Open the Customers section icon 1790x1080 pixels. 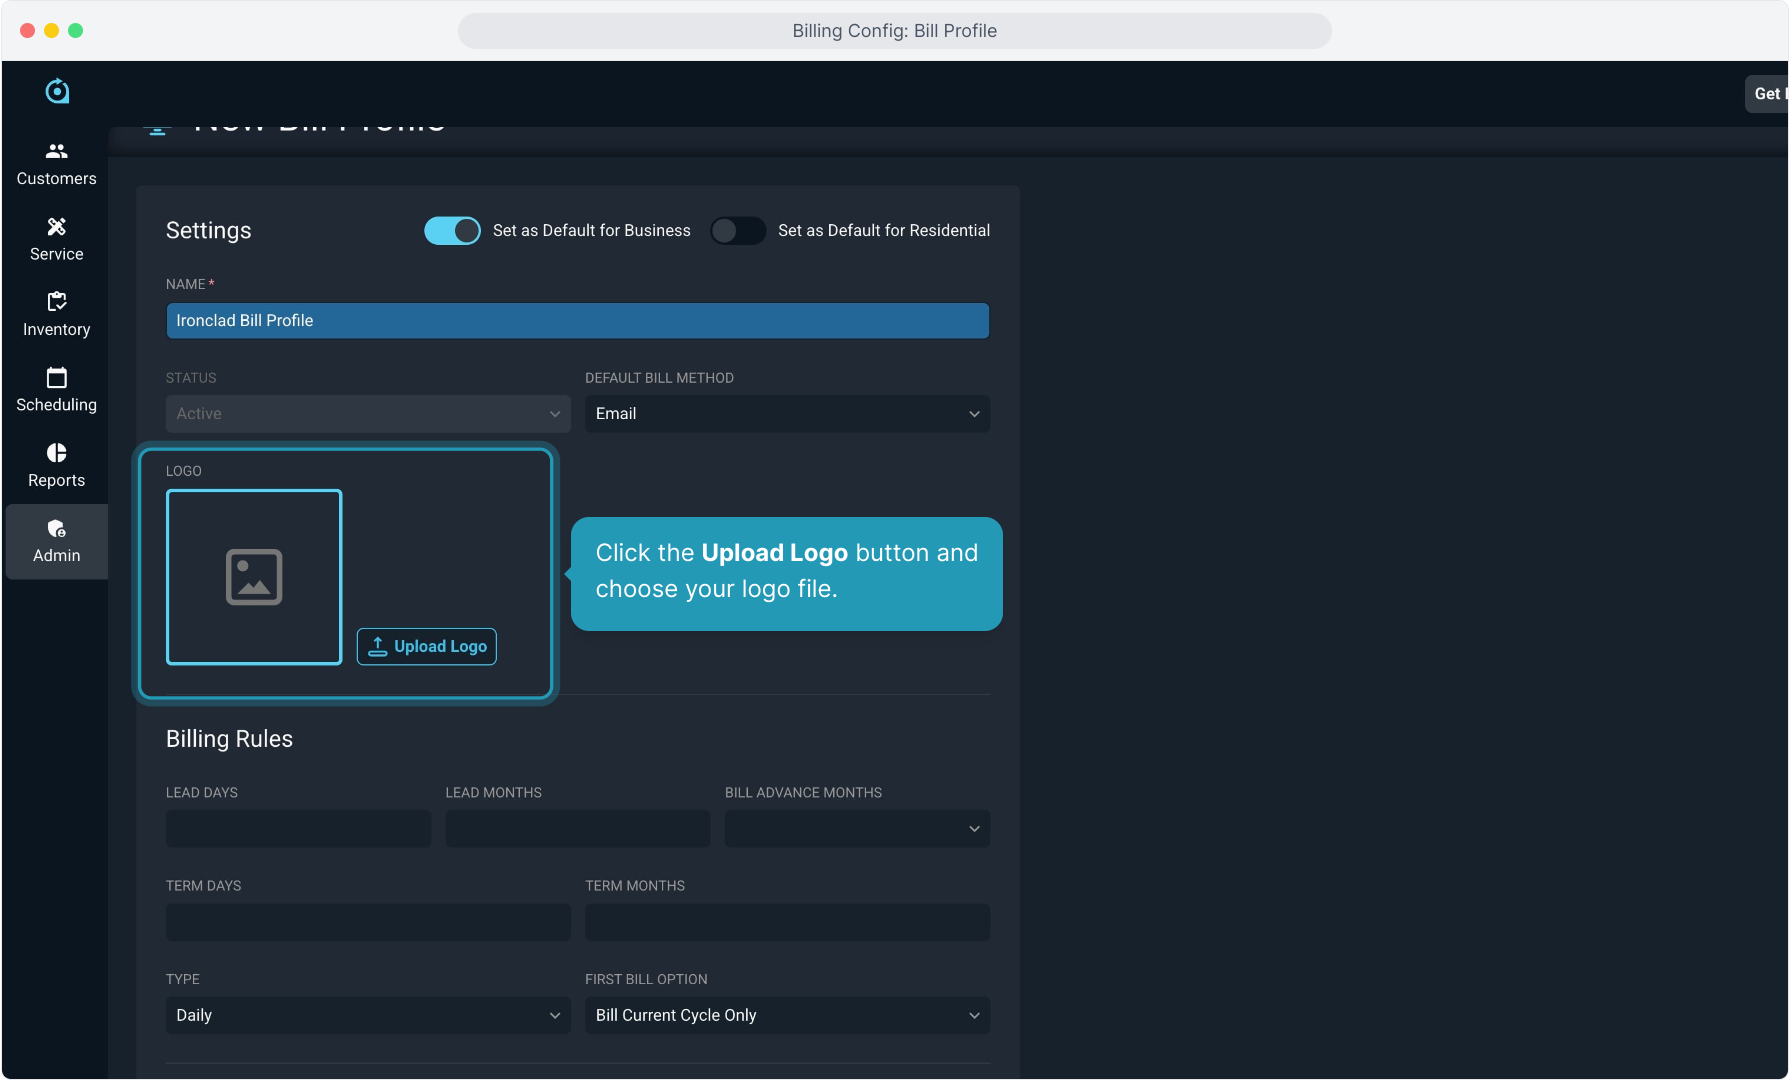57,151
